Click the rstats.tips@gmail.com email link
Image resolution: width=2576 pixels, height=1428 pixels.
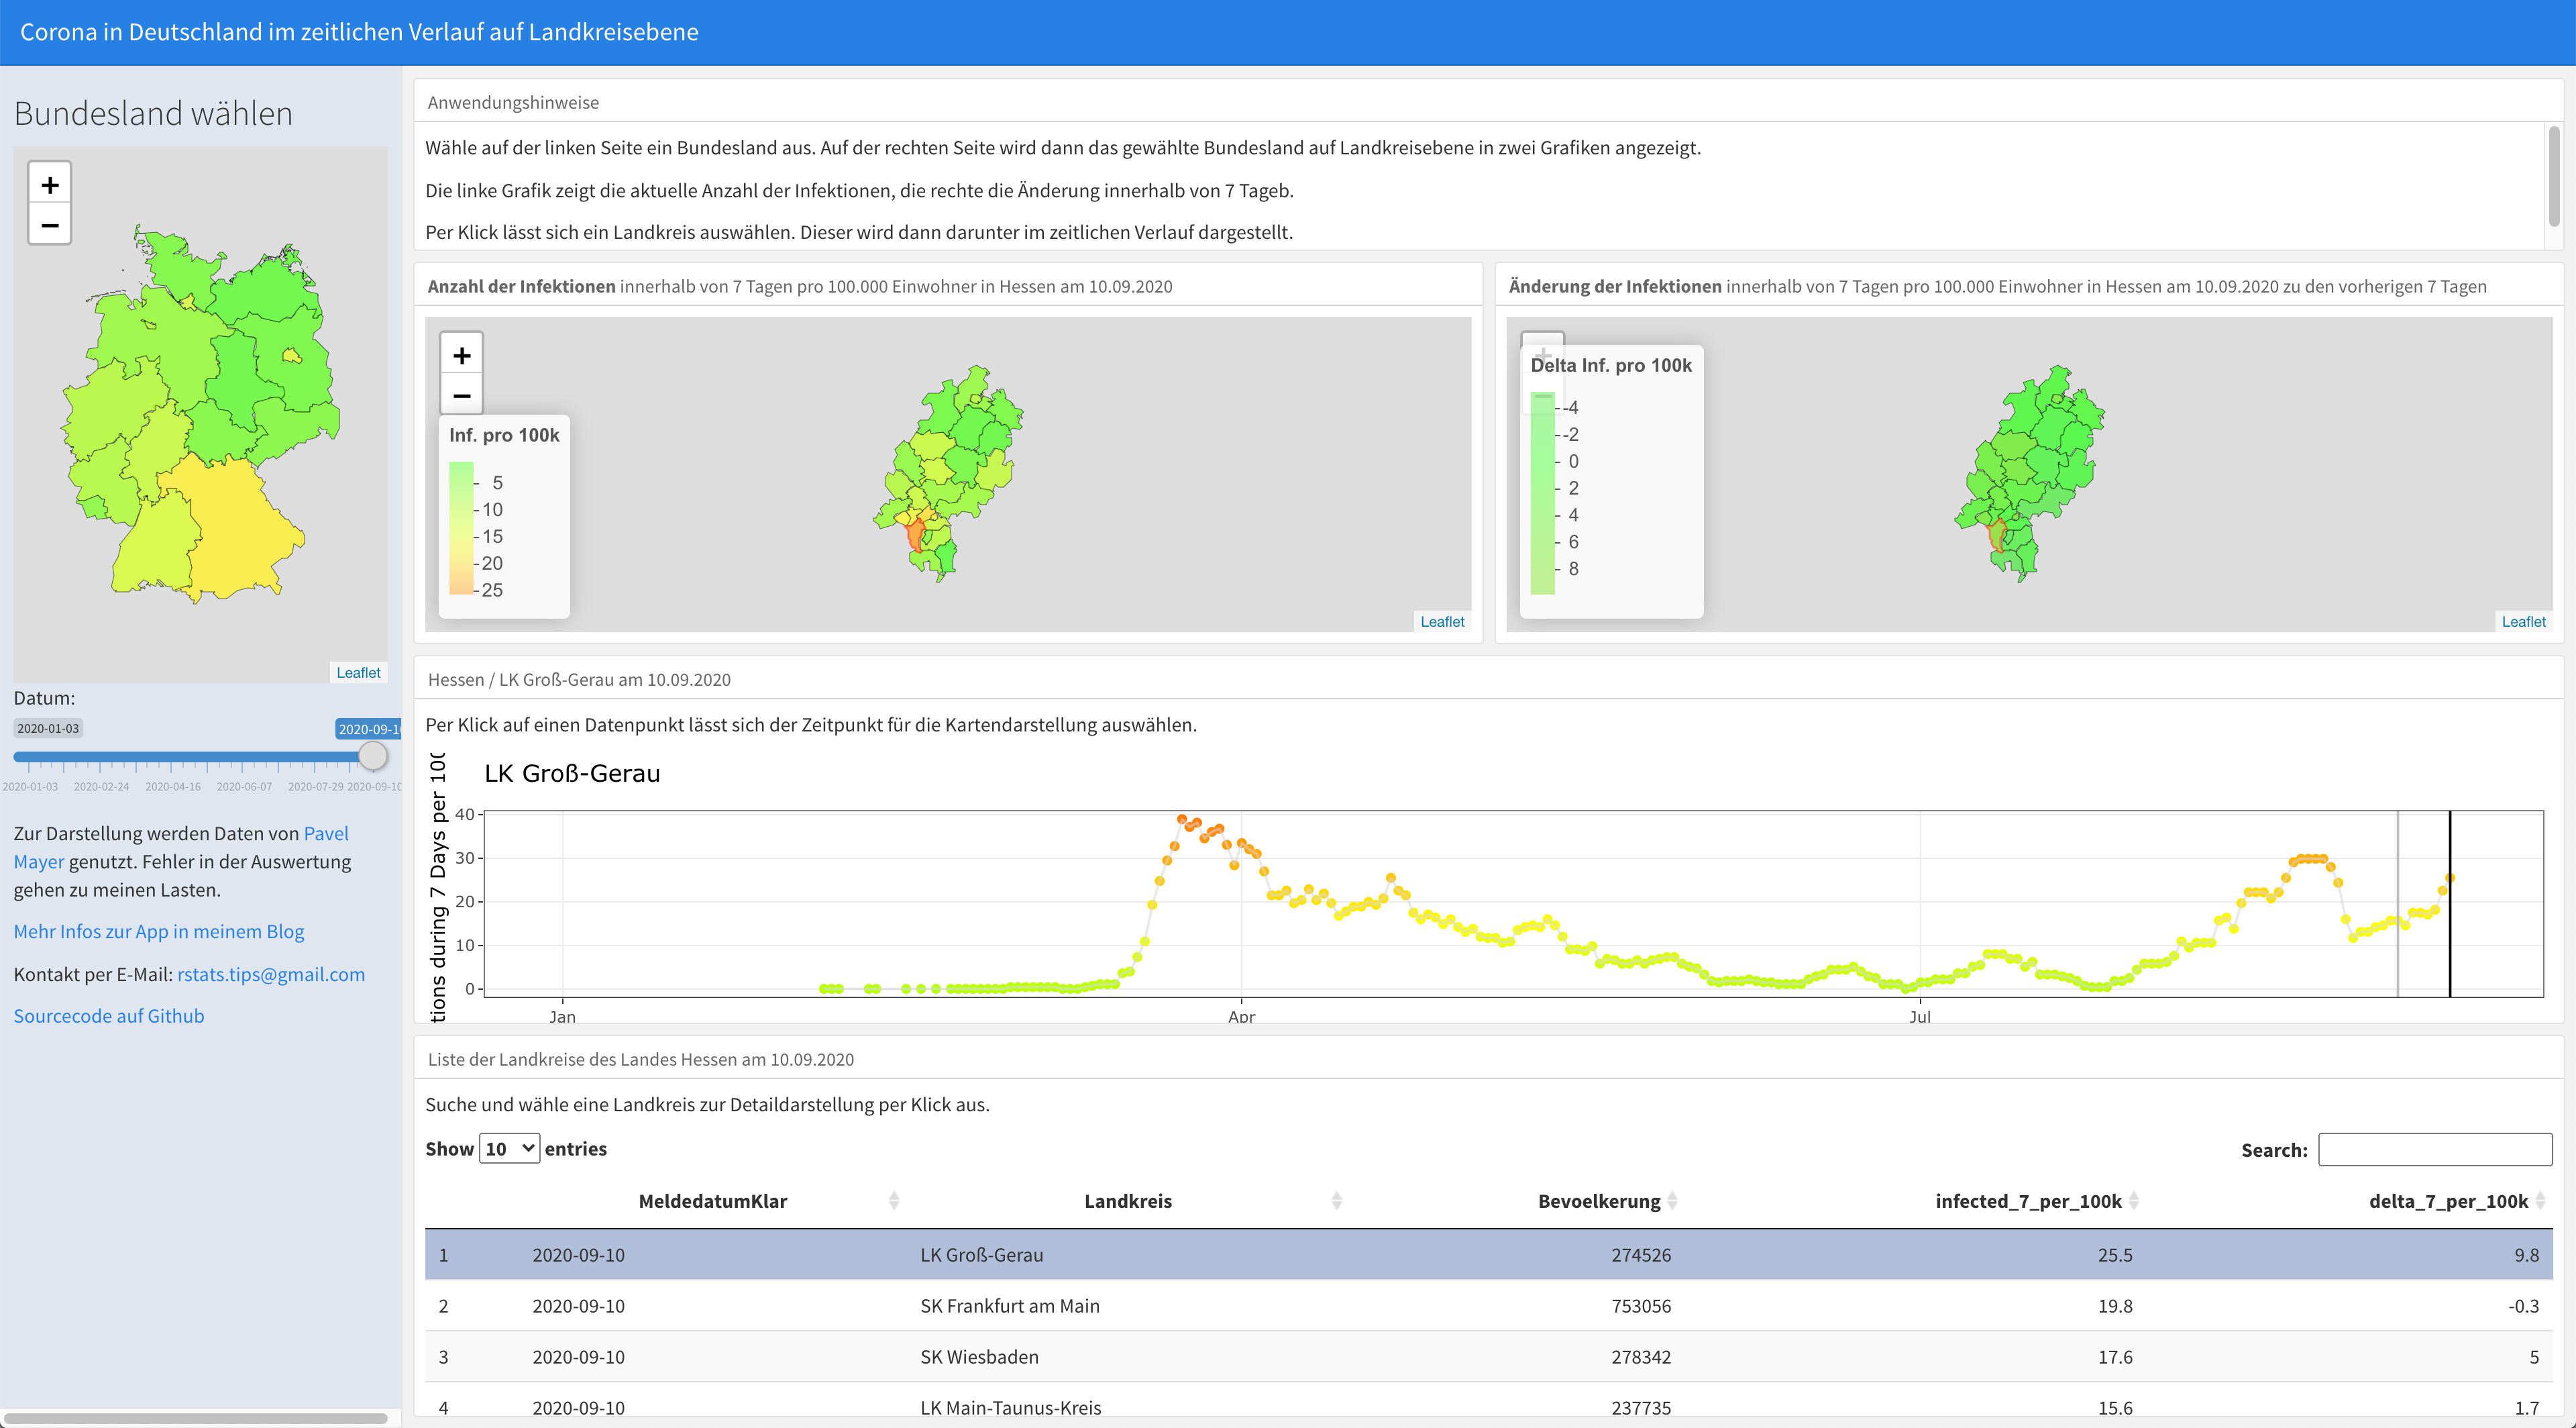(x=271, y=974)
